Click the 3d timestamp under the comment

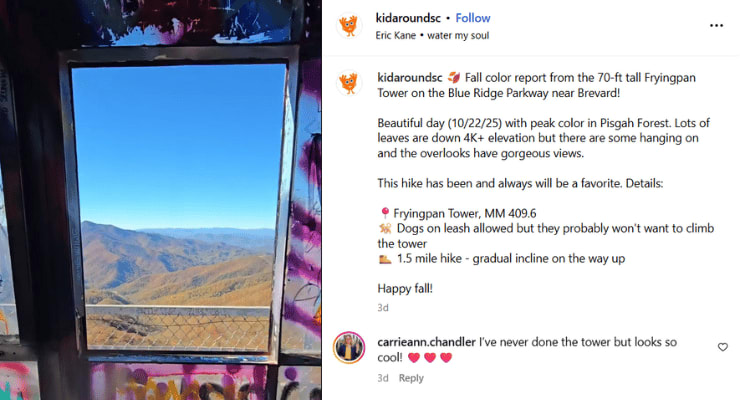click(383, 378)
